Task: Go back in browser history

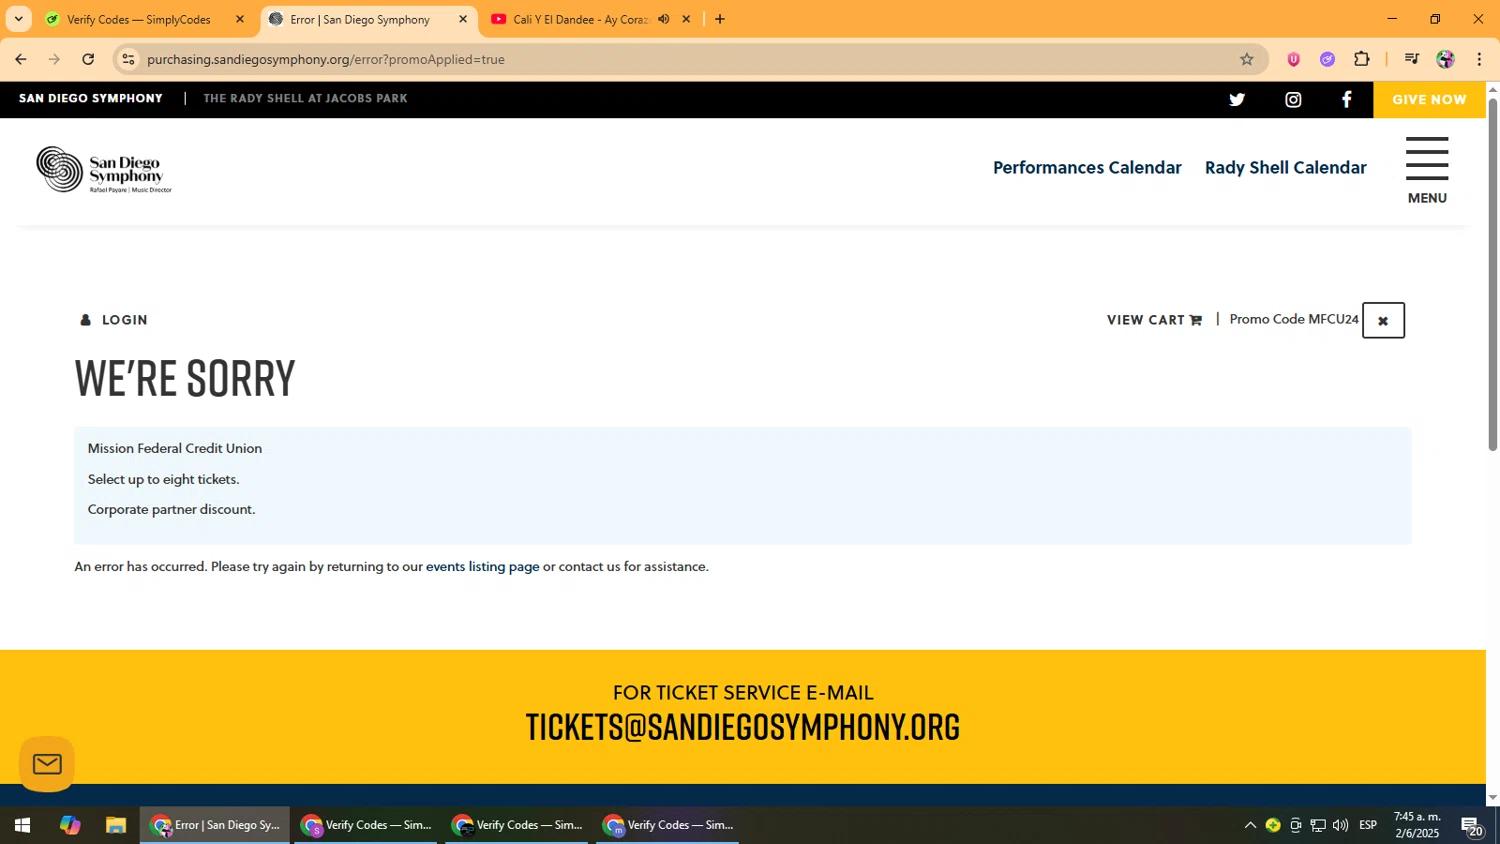Action: point(20,59)
